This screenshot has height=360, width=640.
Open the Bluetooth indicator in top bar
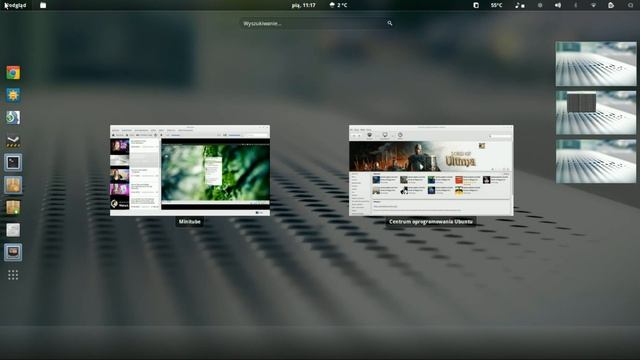coord(576,5)
